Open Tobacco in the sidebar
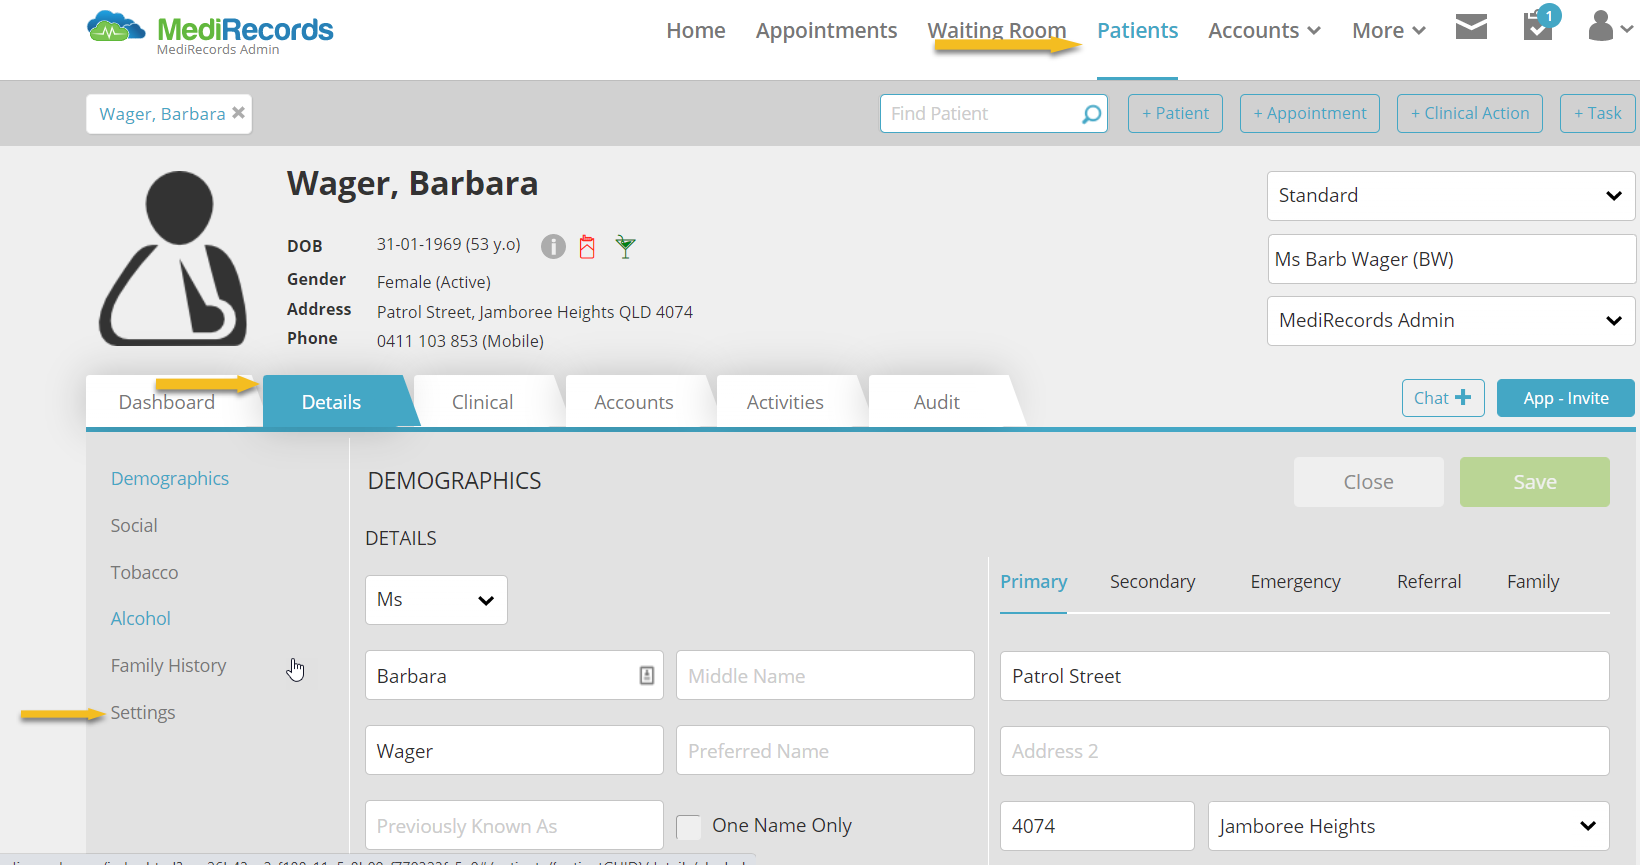Image resolution: width=1640 pixels, height=865 pixels. pyautogui.click(x=144, y=573)
